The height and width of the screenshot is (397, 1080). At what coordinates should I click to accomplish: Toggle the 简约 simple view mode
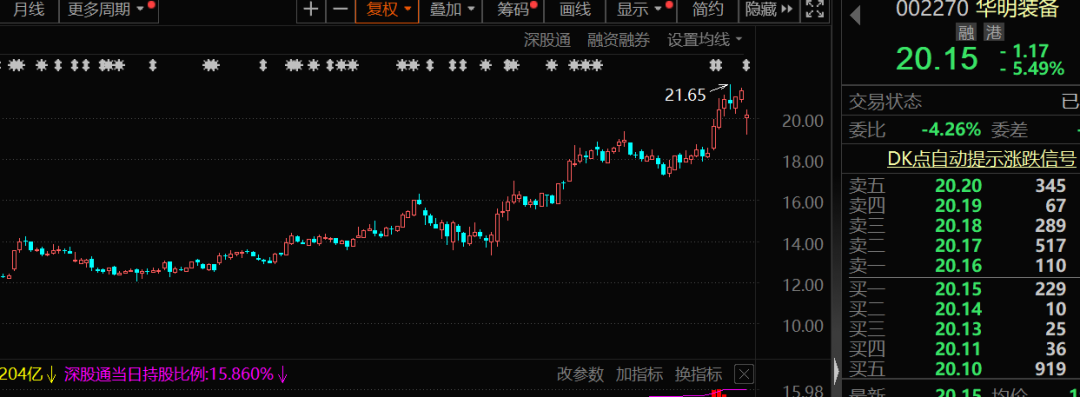click(x=707, y=10)
